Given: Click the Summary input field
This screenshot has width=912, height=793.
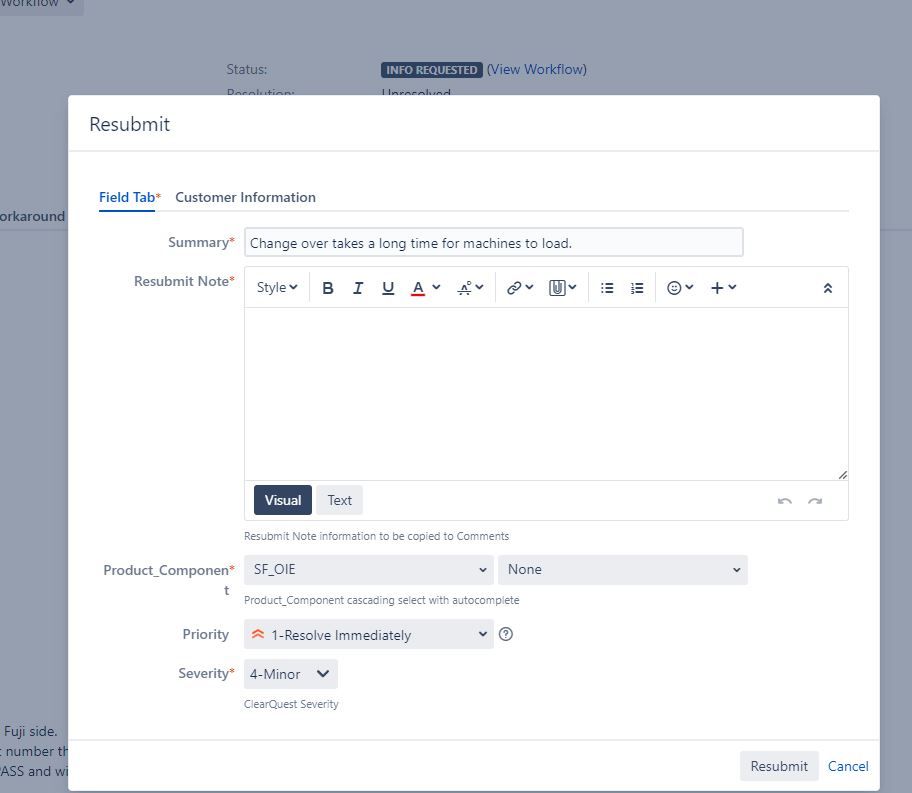Looking at the screenshot, I should [494, 243].
